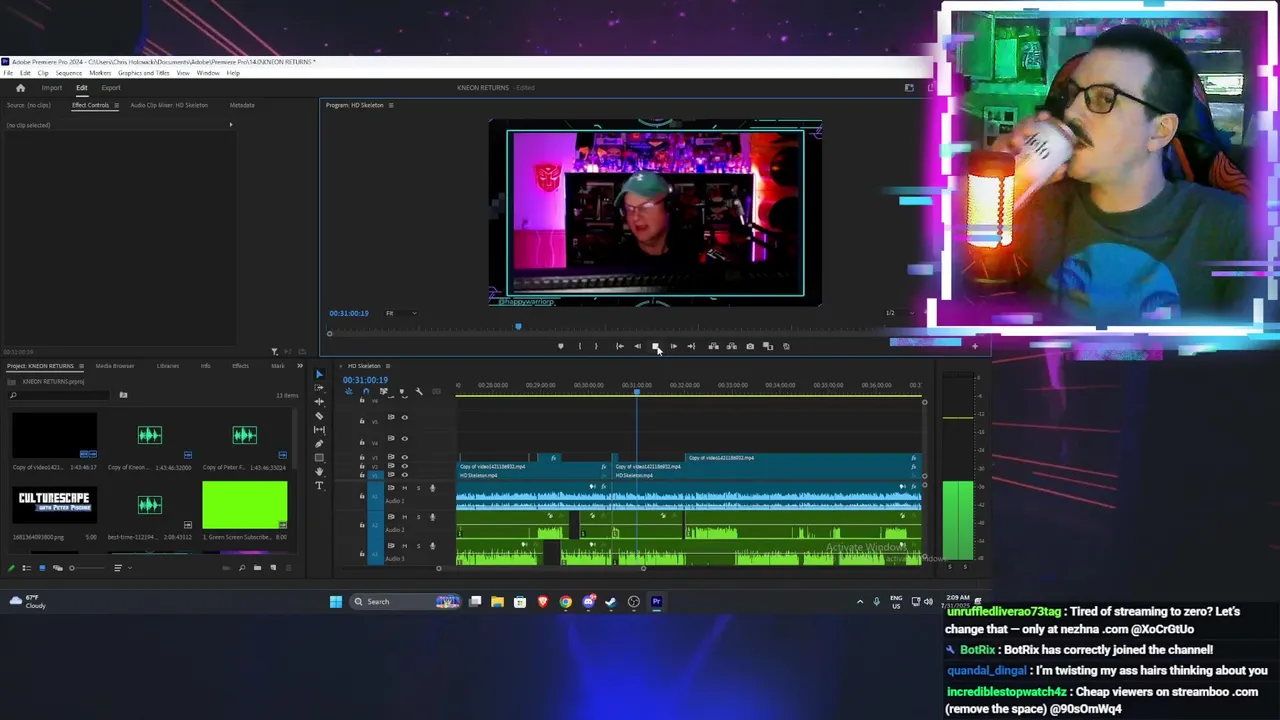Open the Markers menu
The height and width of the screenshot is (720, 1280).
point(100,73)
